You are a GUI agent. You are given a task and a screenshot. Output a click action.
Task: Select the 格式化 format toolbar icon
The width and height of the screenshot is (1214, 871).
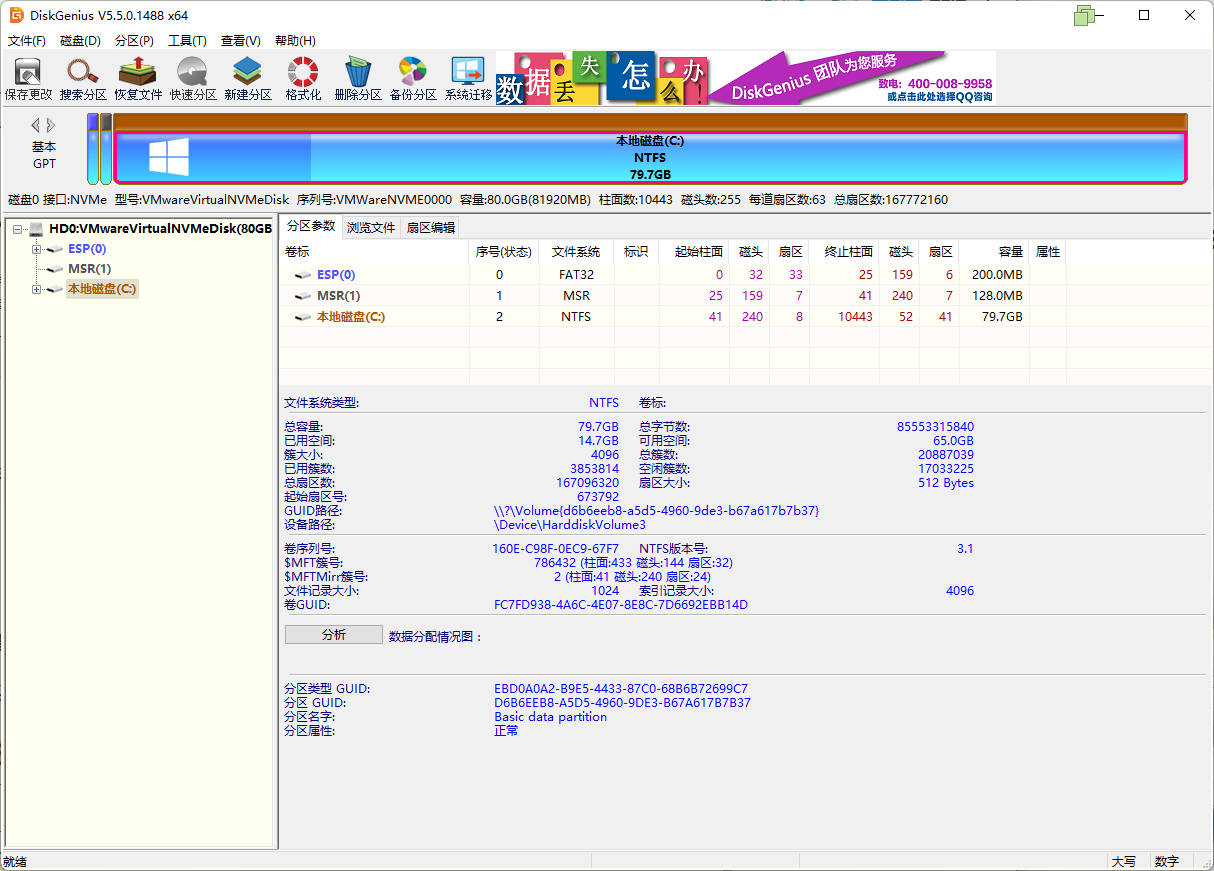coord(303,78)
